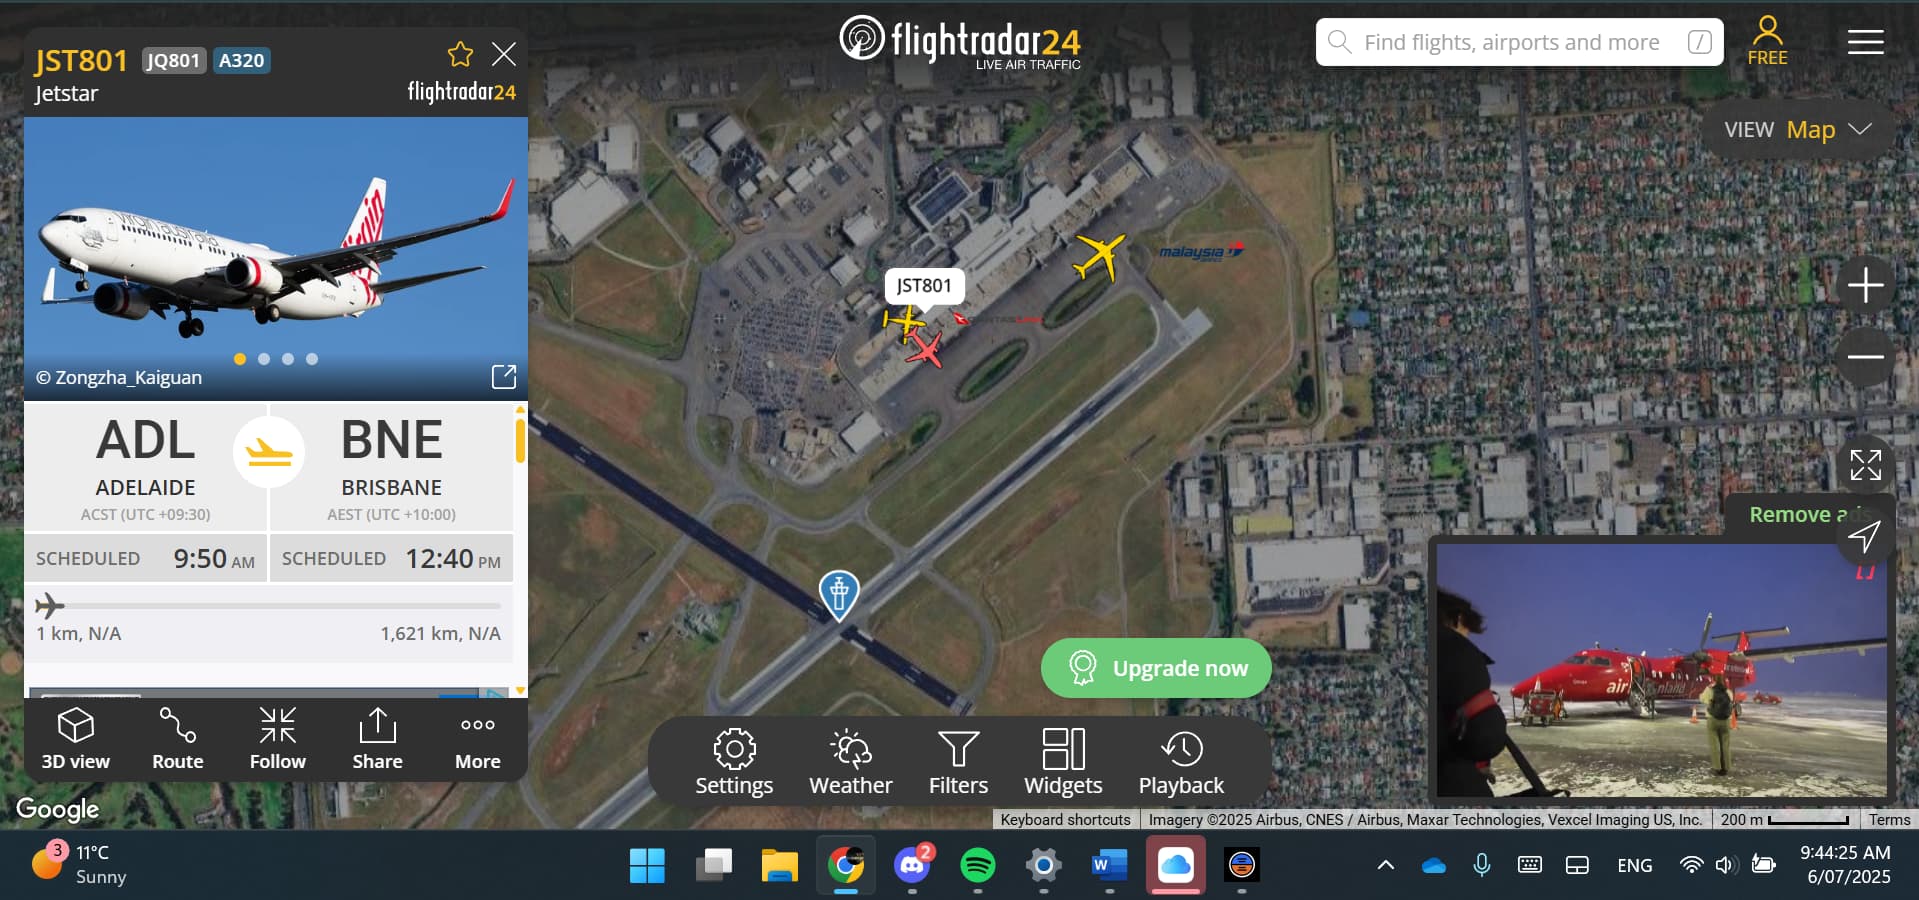Select the second aircraft photo dot

click(264, 359)
